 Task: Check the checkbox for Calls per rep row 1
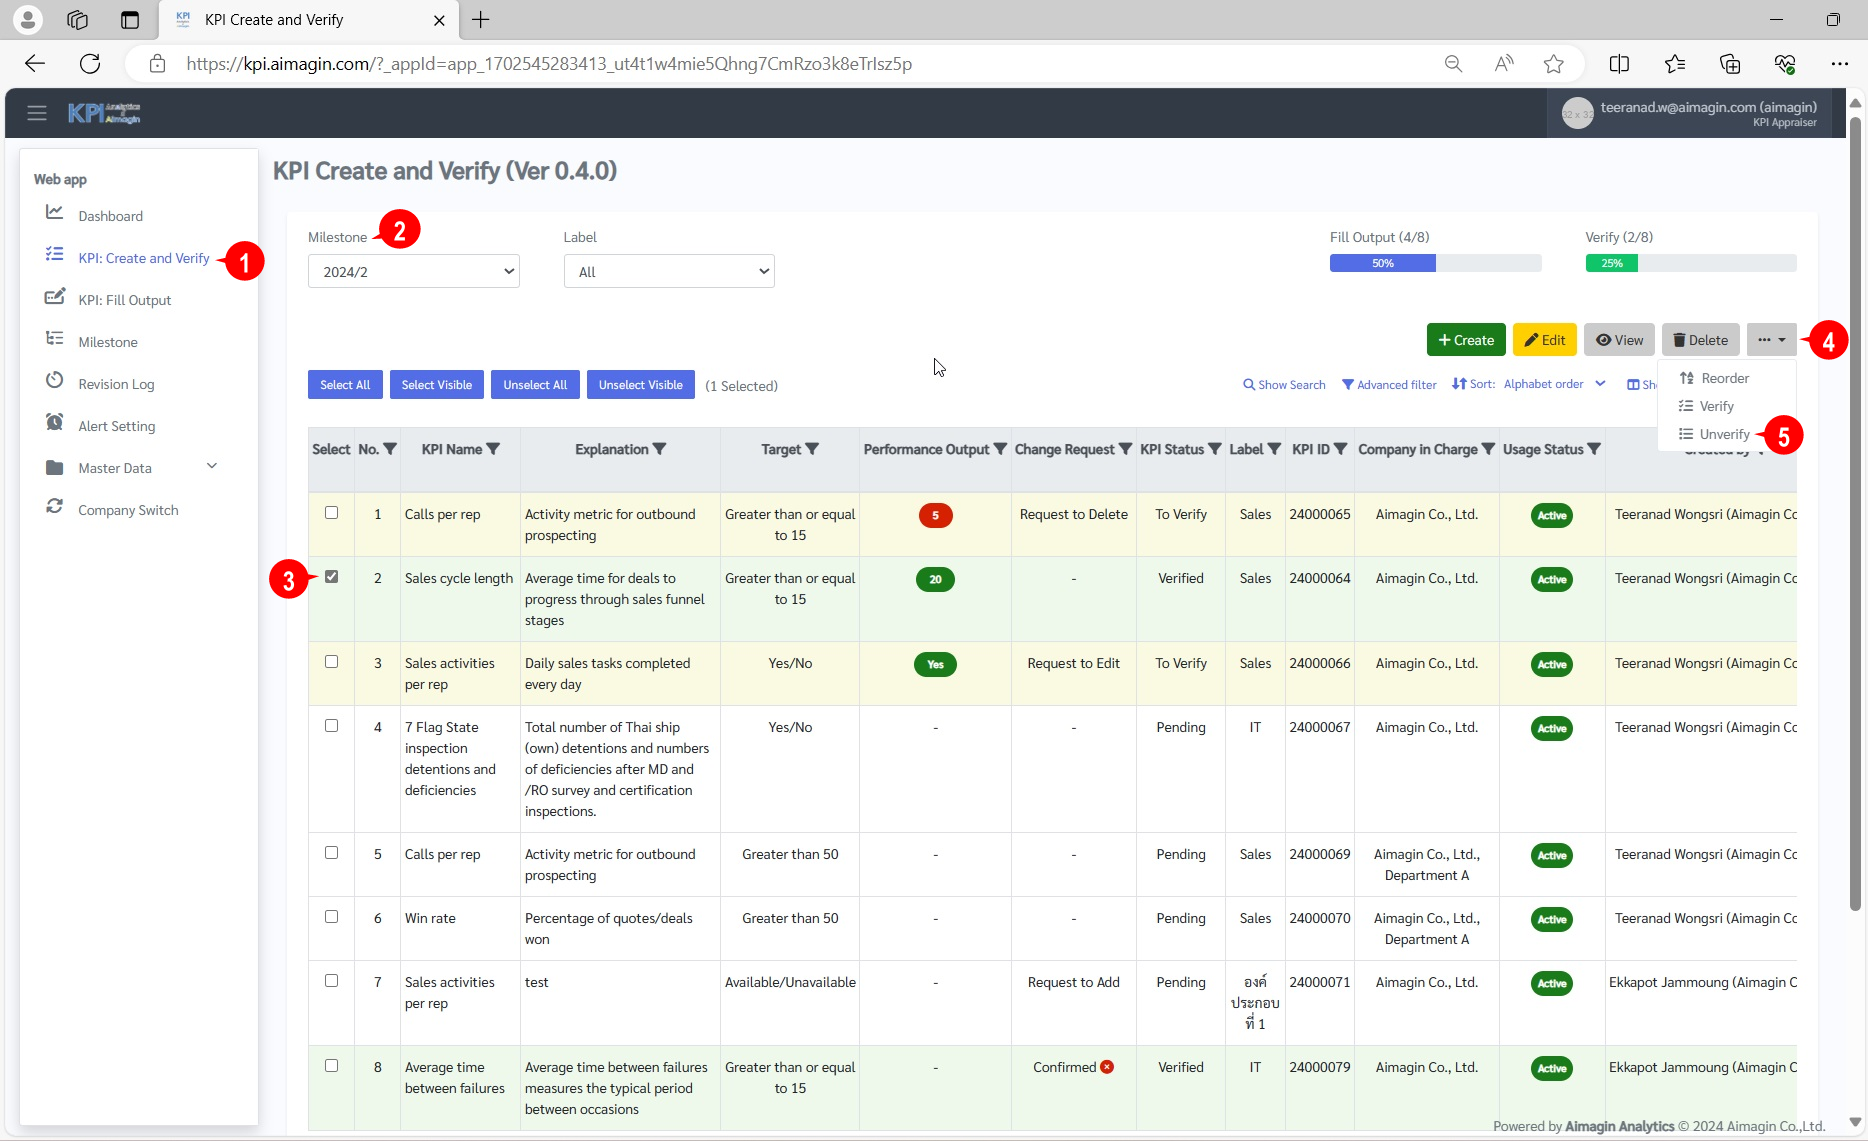(x=331, y=512)
